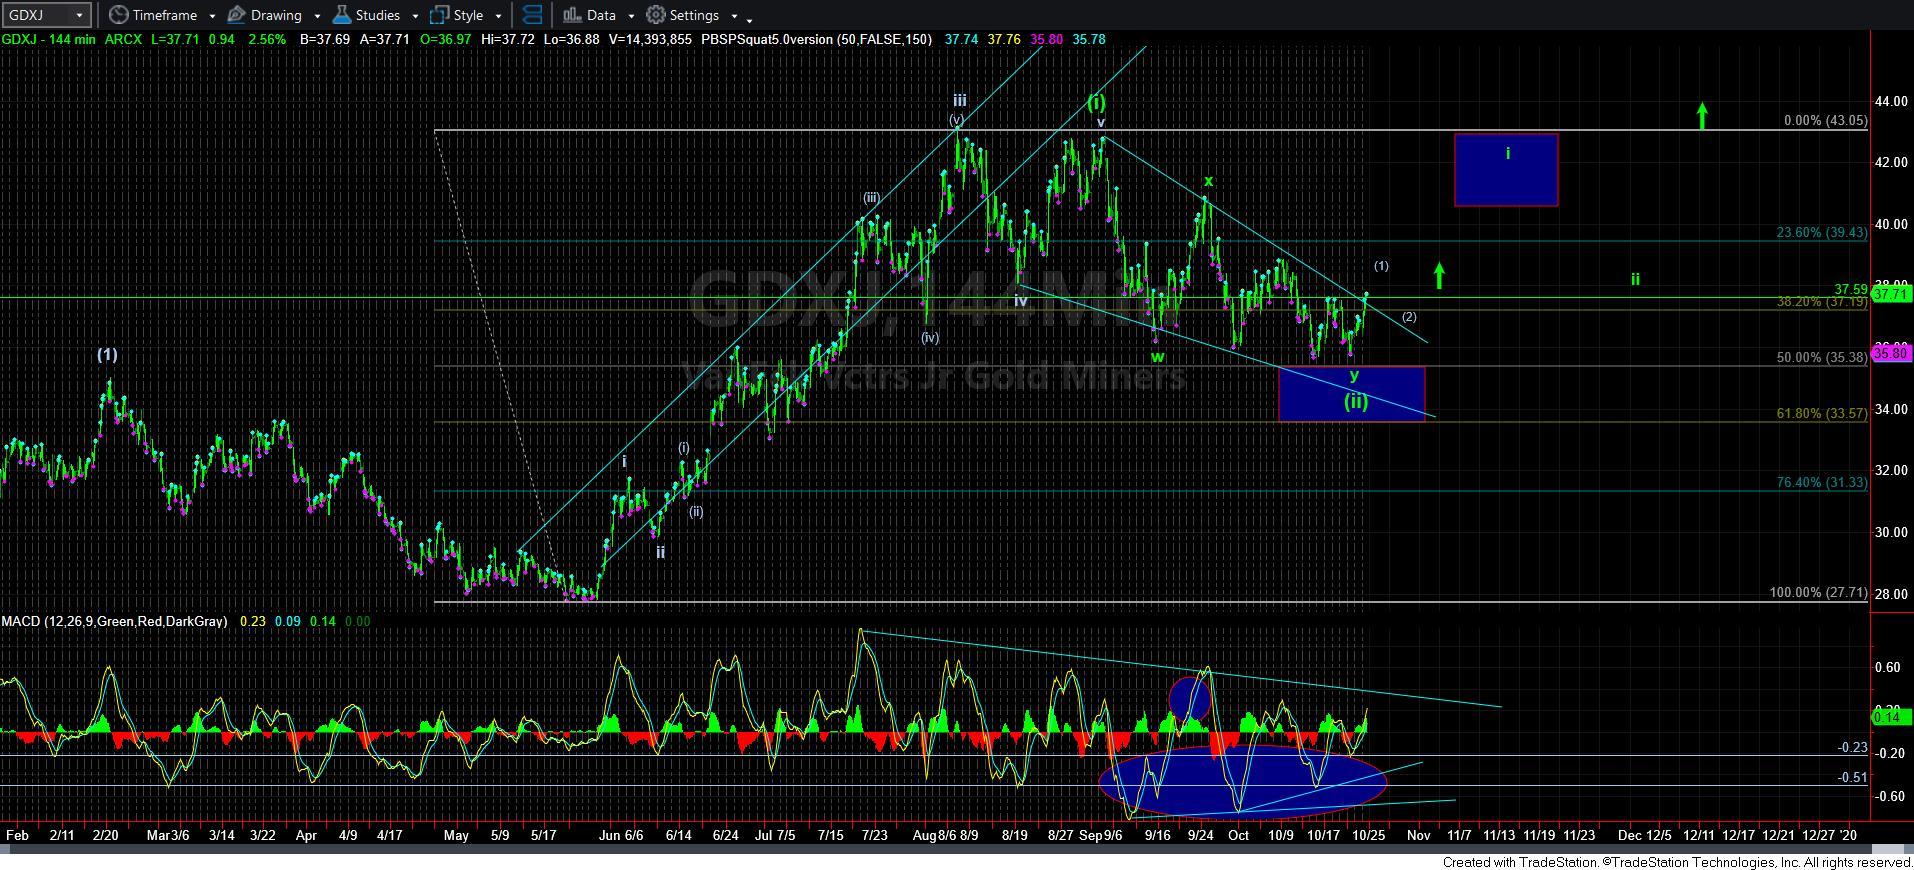Click the 2.56% percent change value
This screenshot has height=870, width=1914.
[268, 39]
